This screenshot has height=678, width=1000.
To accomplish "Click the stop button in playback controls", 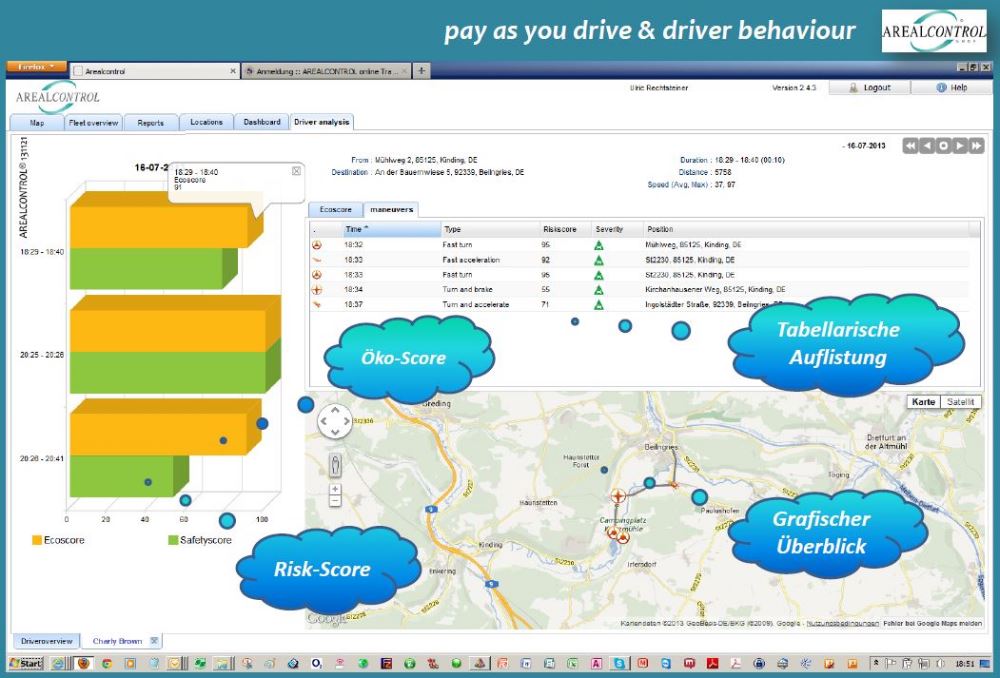I will [943, 146].
